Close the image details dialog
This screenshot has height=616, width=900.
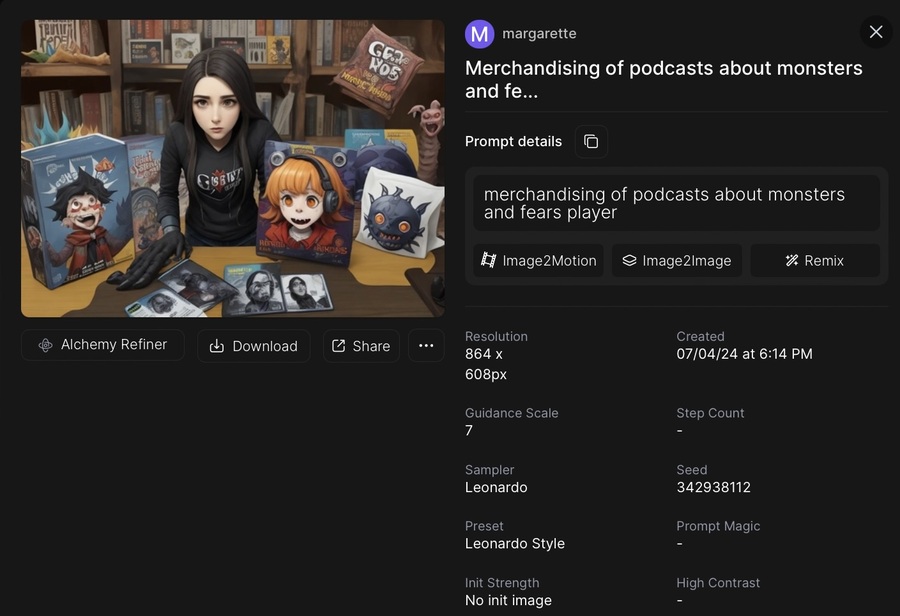[875, 32]
